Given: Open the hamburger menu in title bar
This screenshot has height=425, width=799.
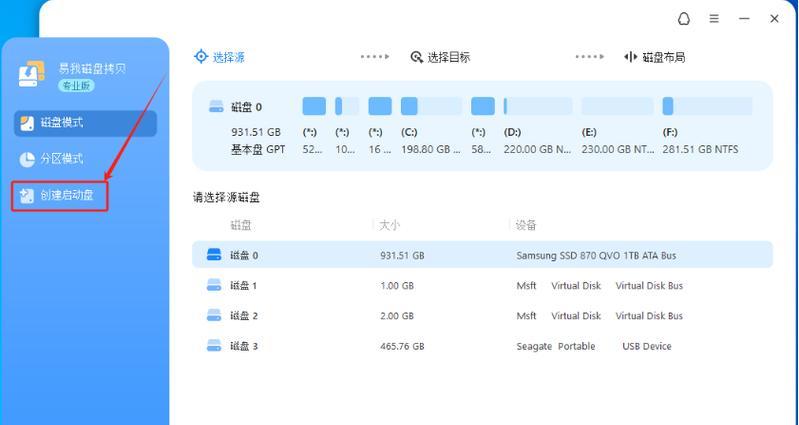Looking at the screenshot, I should tap(714, 18).
